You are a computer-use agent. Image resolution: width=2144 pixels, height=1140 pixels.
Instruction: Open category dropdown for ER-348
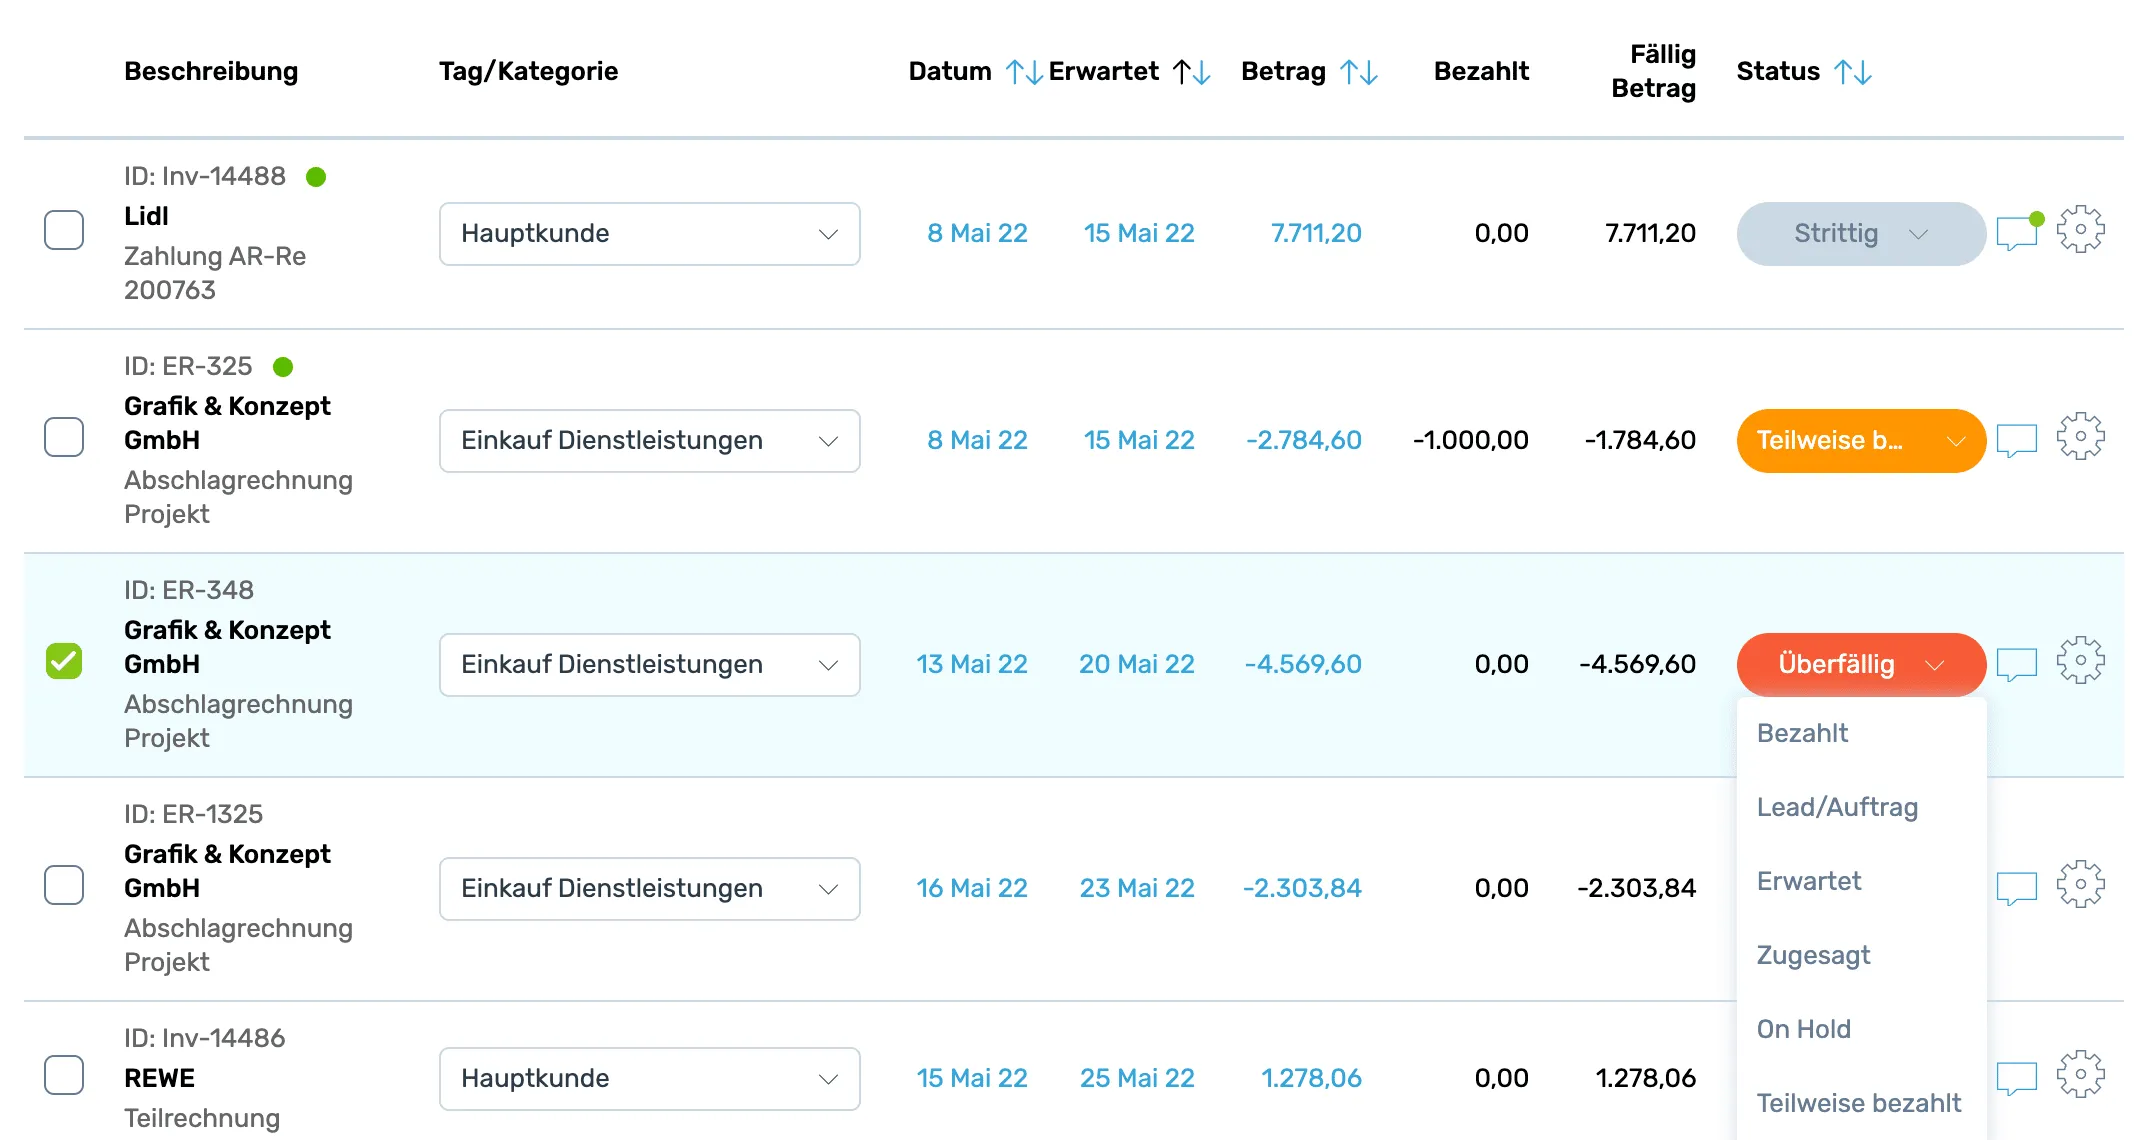point(650,665)
